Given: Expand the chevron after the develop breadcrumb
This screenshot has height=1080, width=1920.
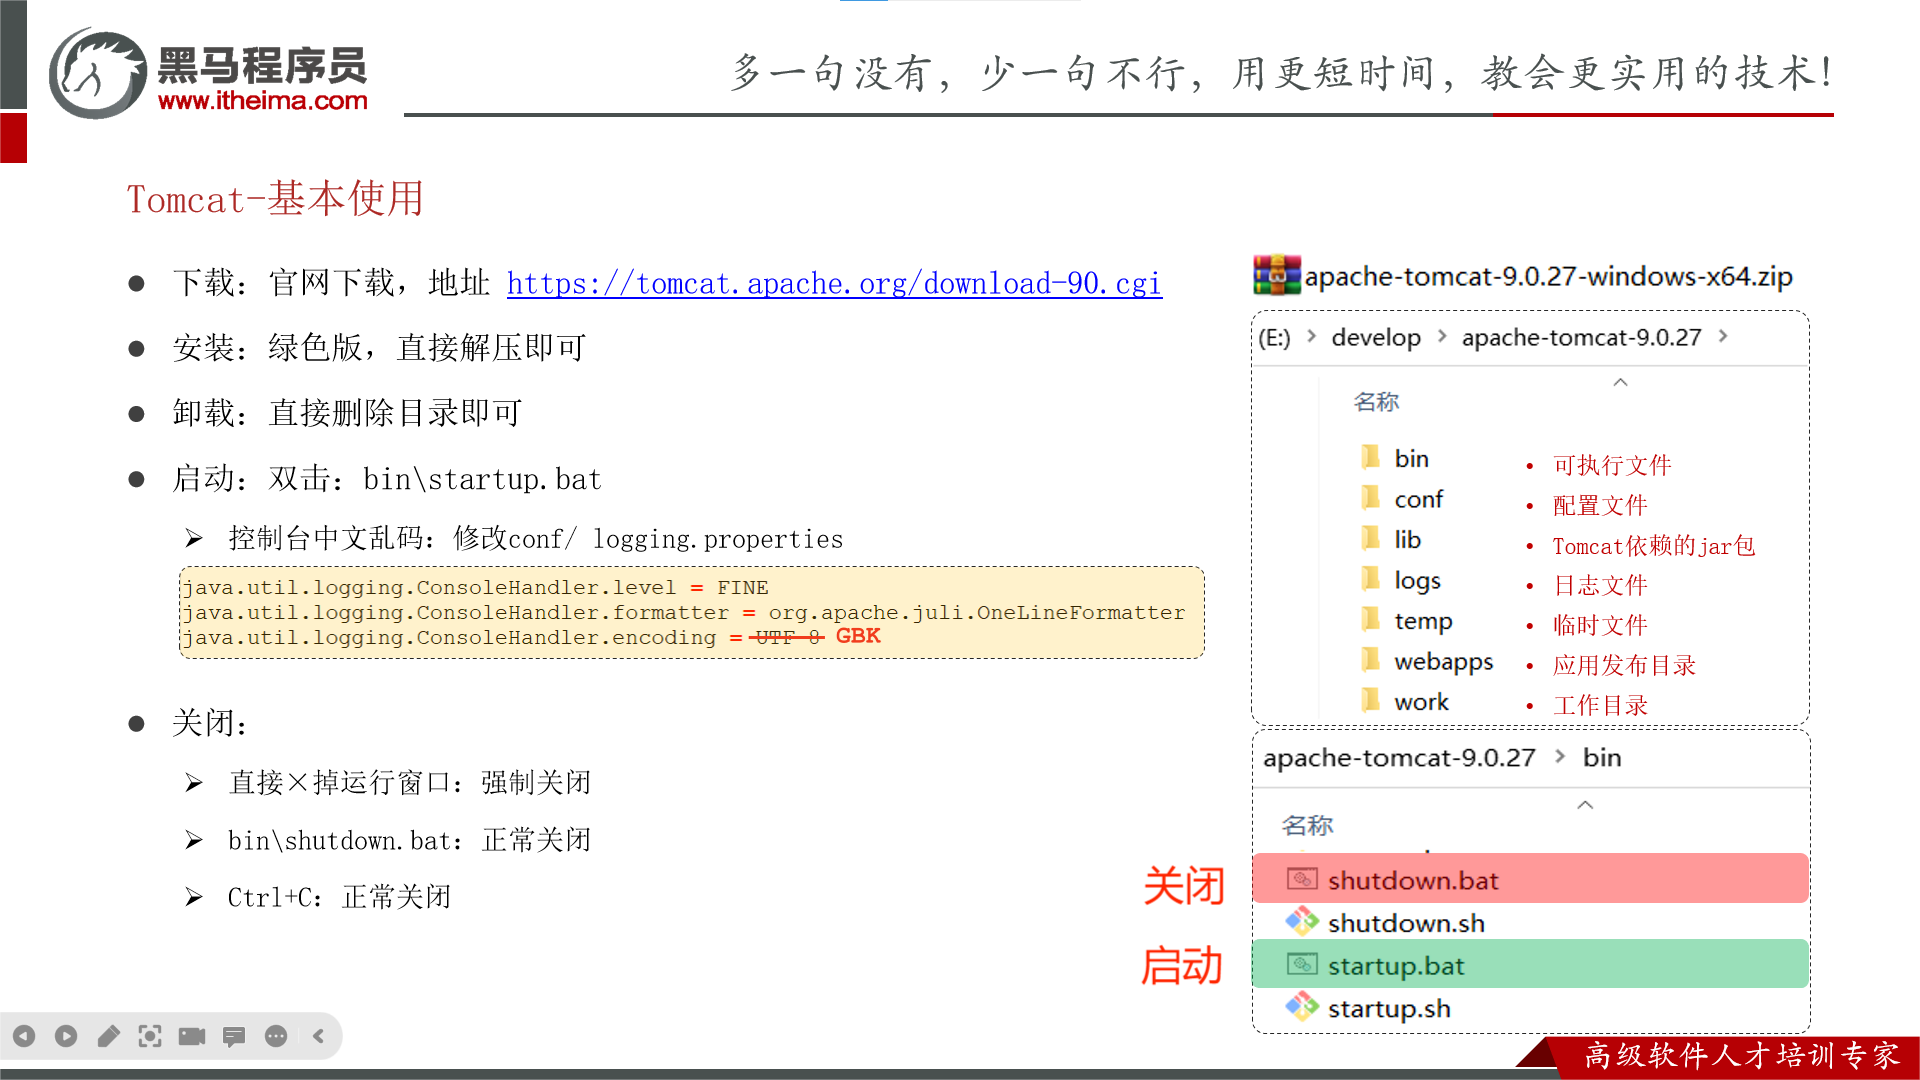Looking at the screenshot, I should [x=1441, y=337].
